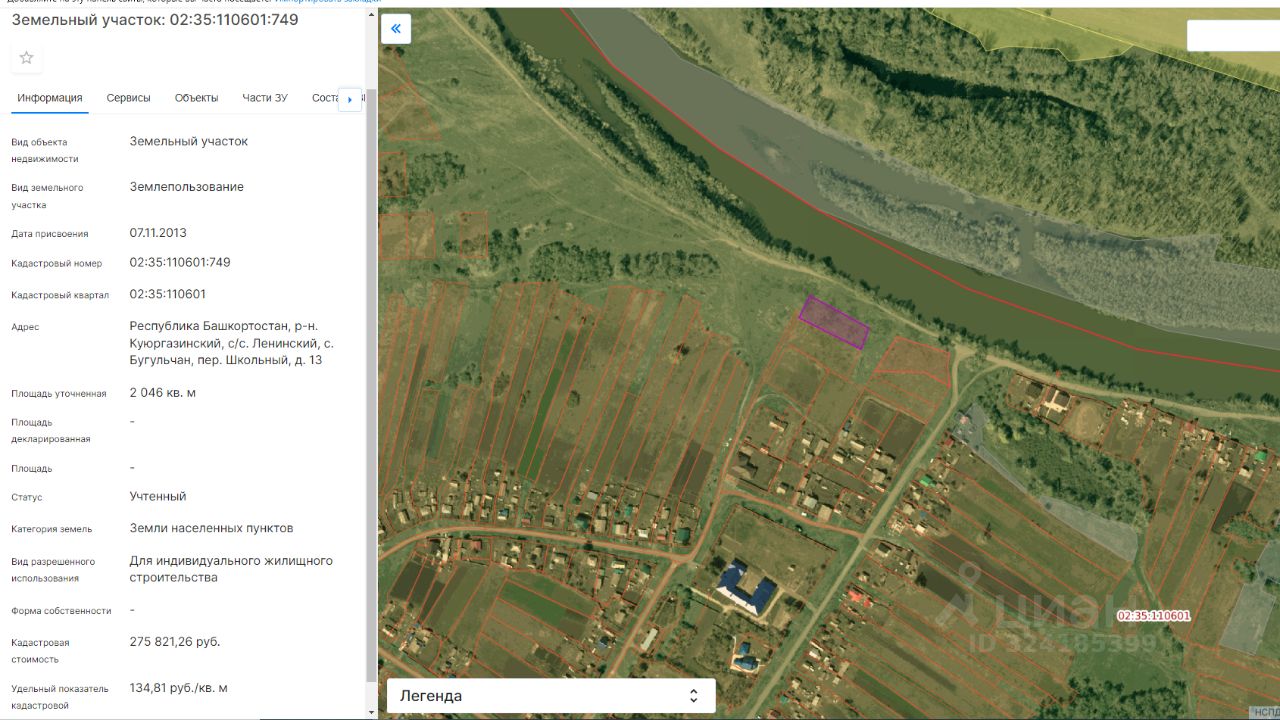This screenshot has width=1280, height=720.
Task: Expand the Легенда dropdown
Action: coord(551,696)
